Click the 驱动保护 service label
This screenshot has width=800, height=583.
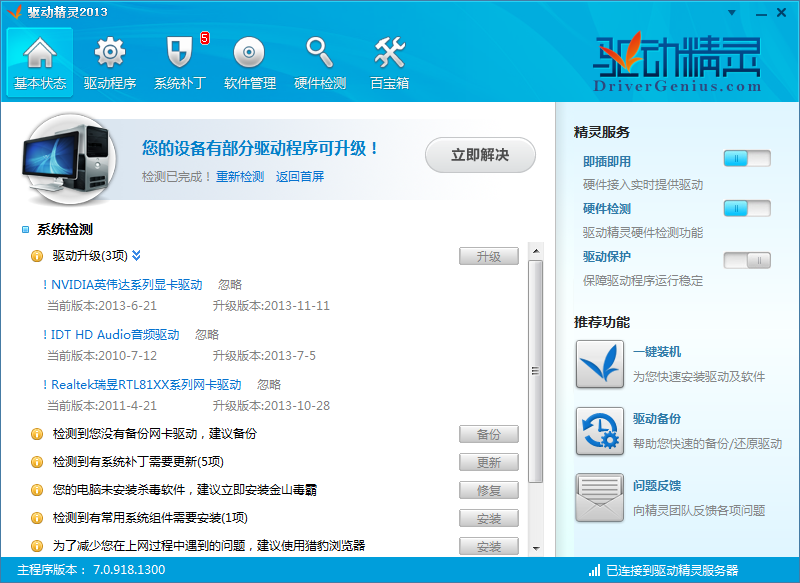(607, 257)
